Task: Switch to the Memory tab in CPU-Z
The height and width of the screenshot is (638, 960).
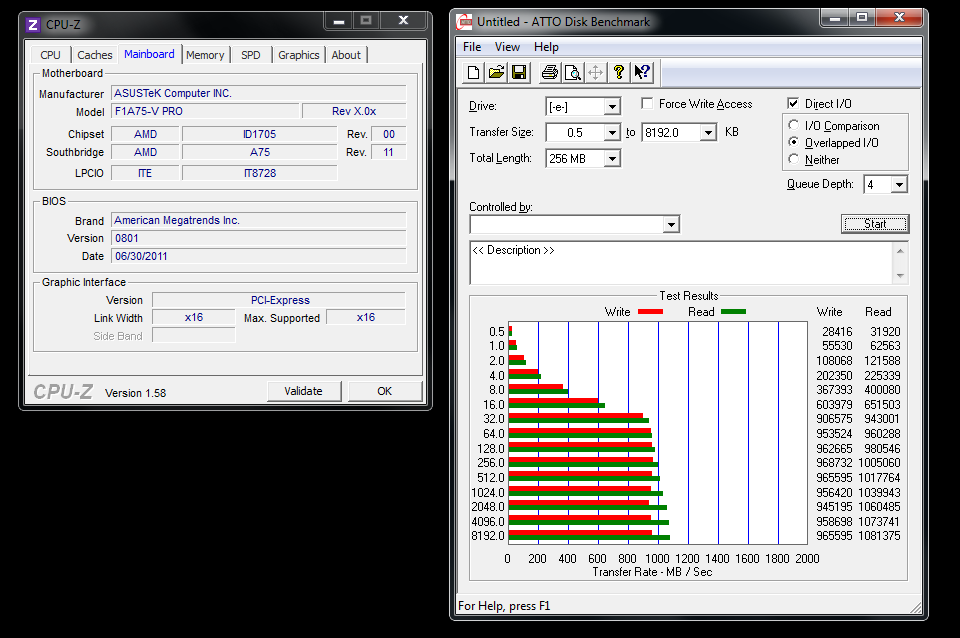Action: 205,55
